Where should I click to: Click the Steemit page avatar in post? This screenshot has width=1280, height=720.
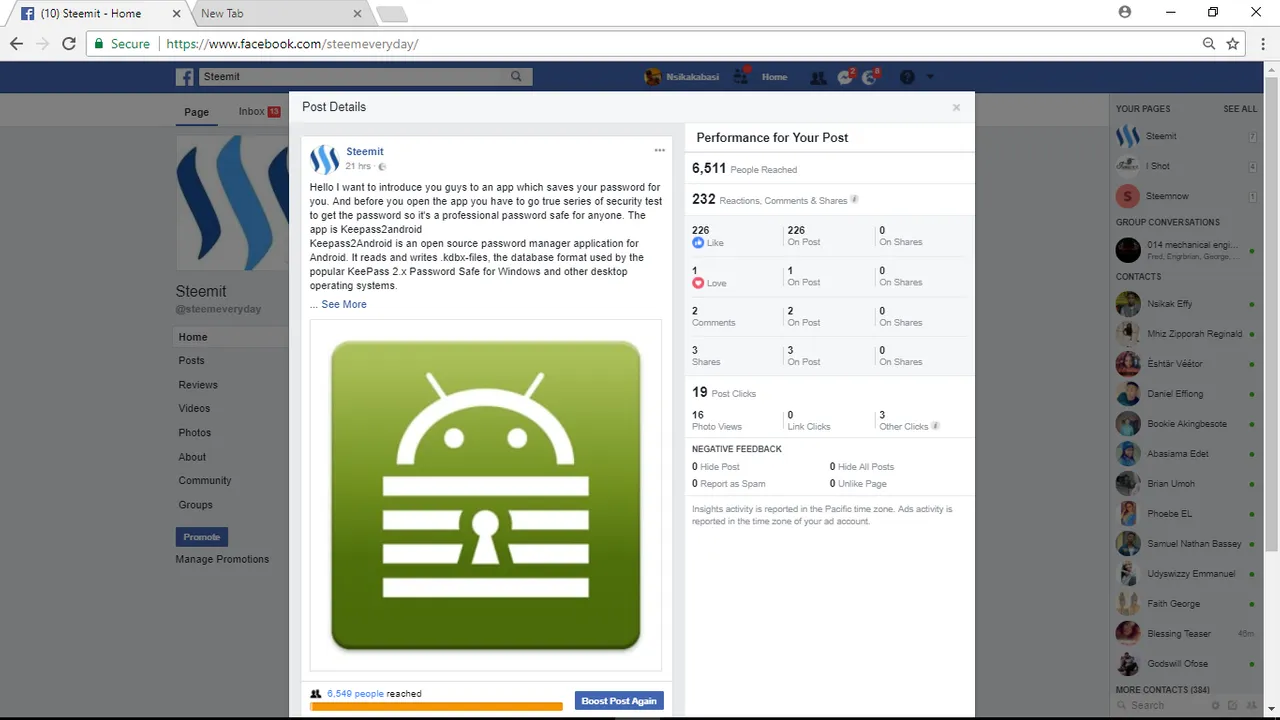click(x=325, y=159)
